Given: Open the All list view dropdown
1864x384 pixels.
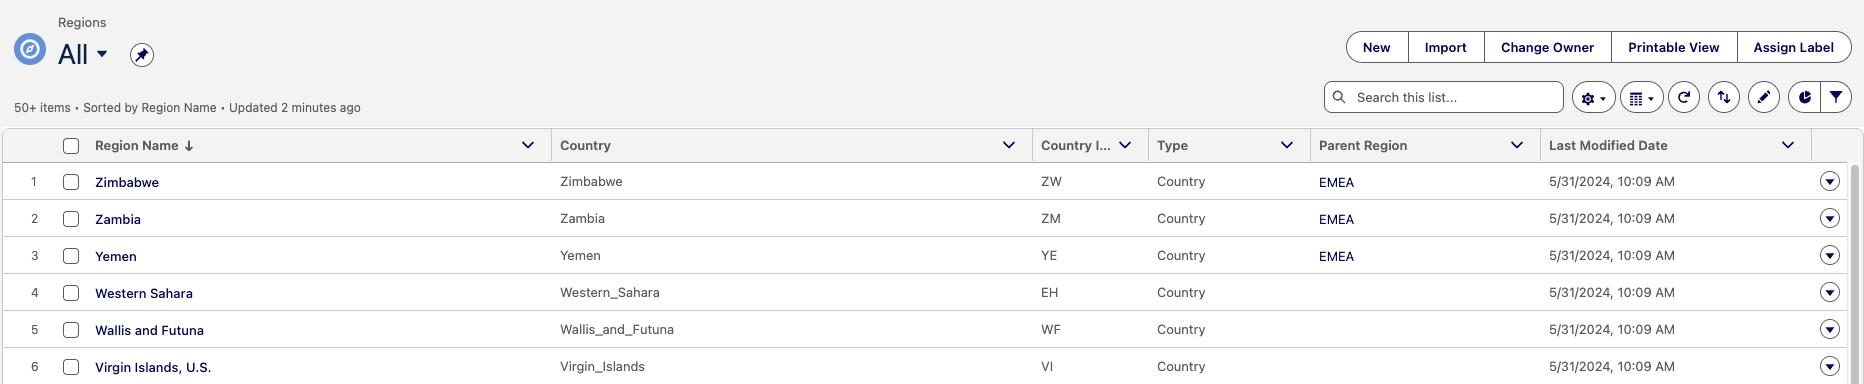Looking at the screenshot, I should tap(102, 54).
